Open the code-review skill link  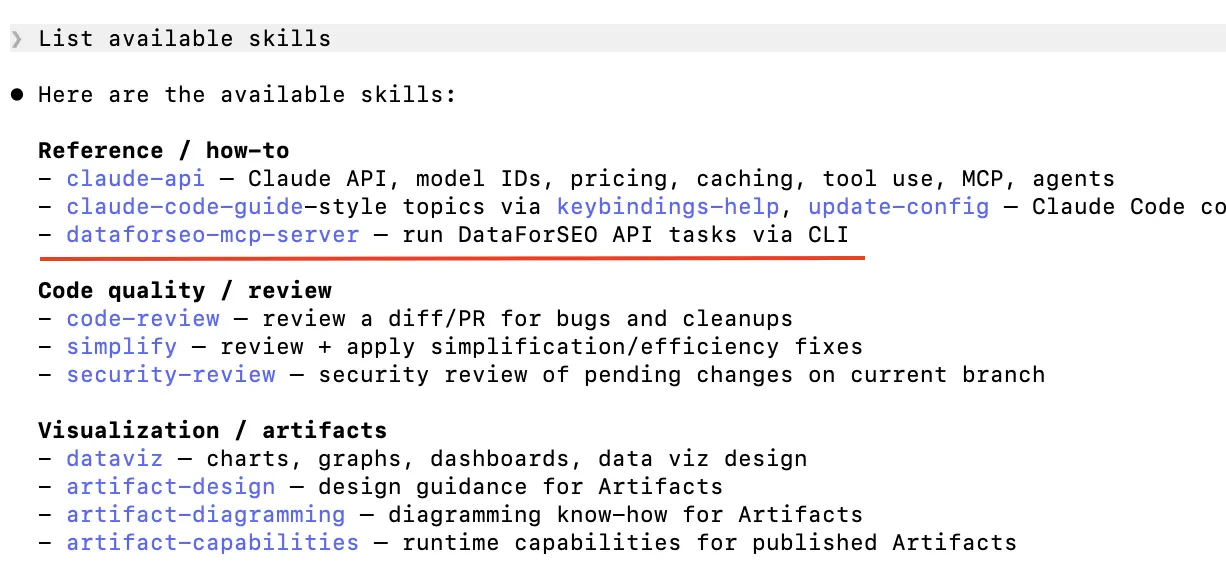tap(143, 319)
